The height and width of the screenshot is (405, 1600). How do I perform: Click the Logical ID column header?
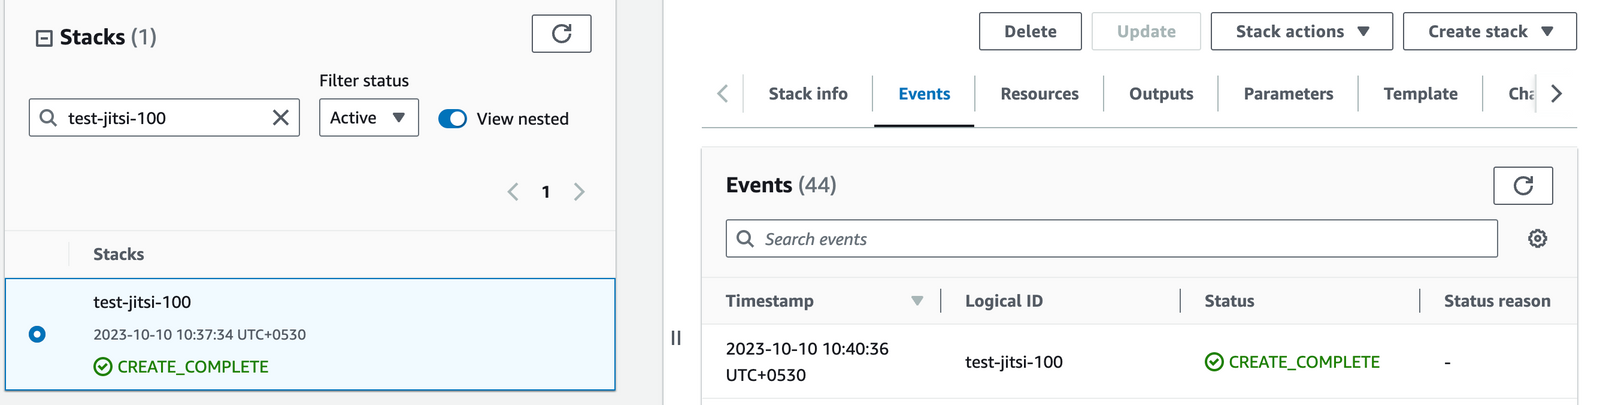(x=1004, y=301)
